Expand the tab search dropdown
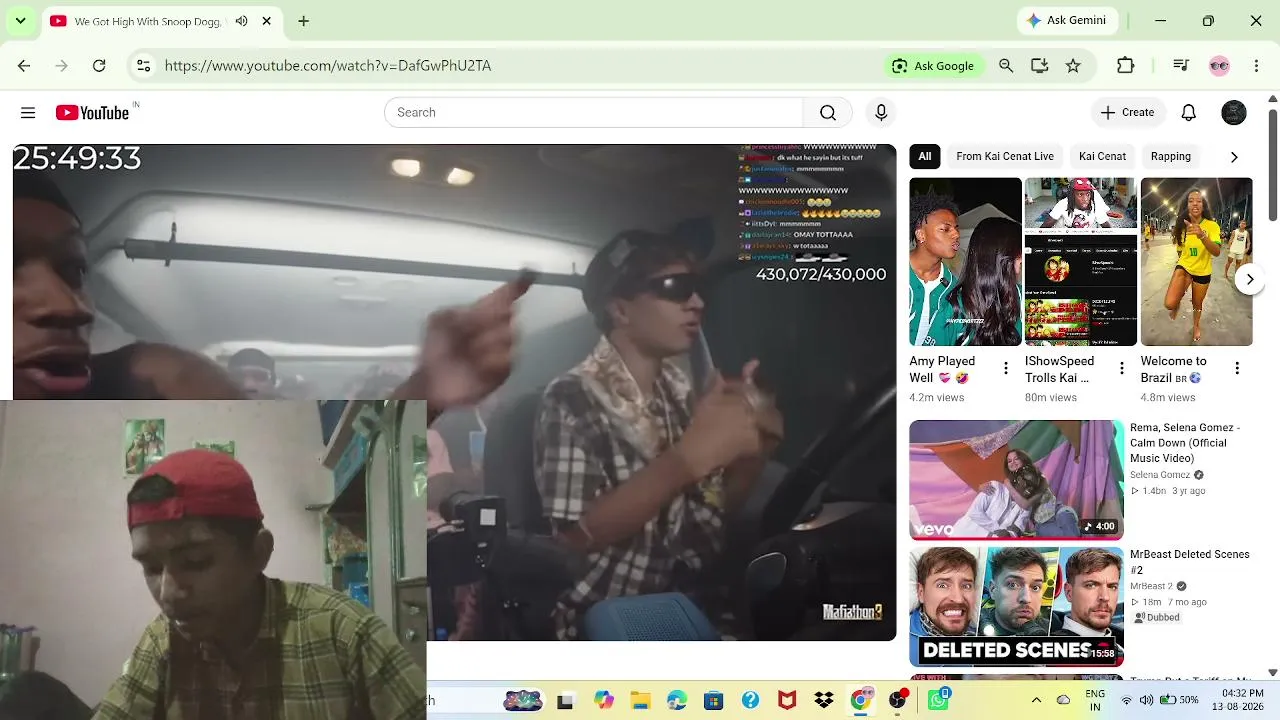The image size is (1280, 720). tap(20, 21)
